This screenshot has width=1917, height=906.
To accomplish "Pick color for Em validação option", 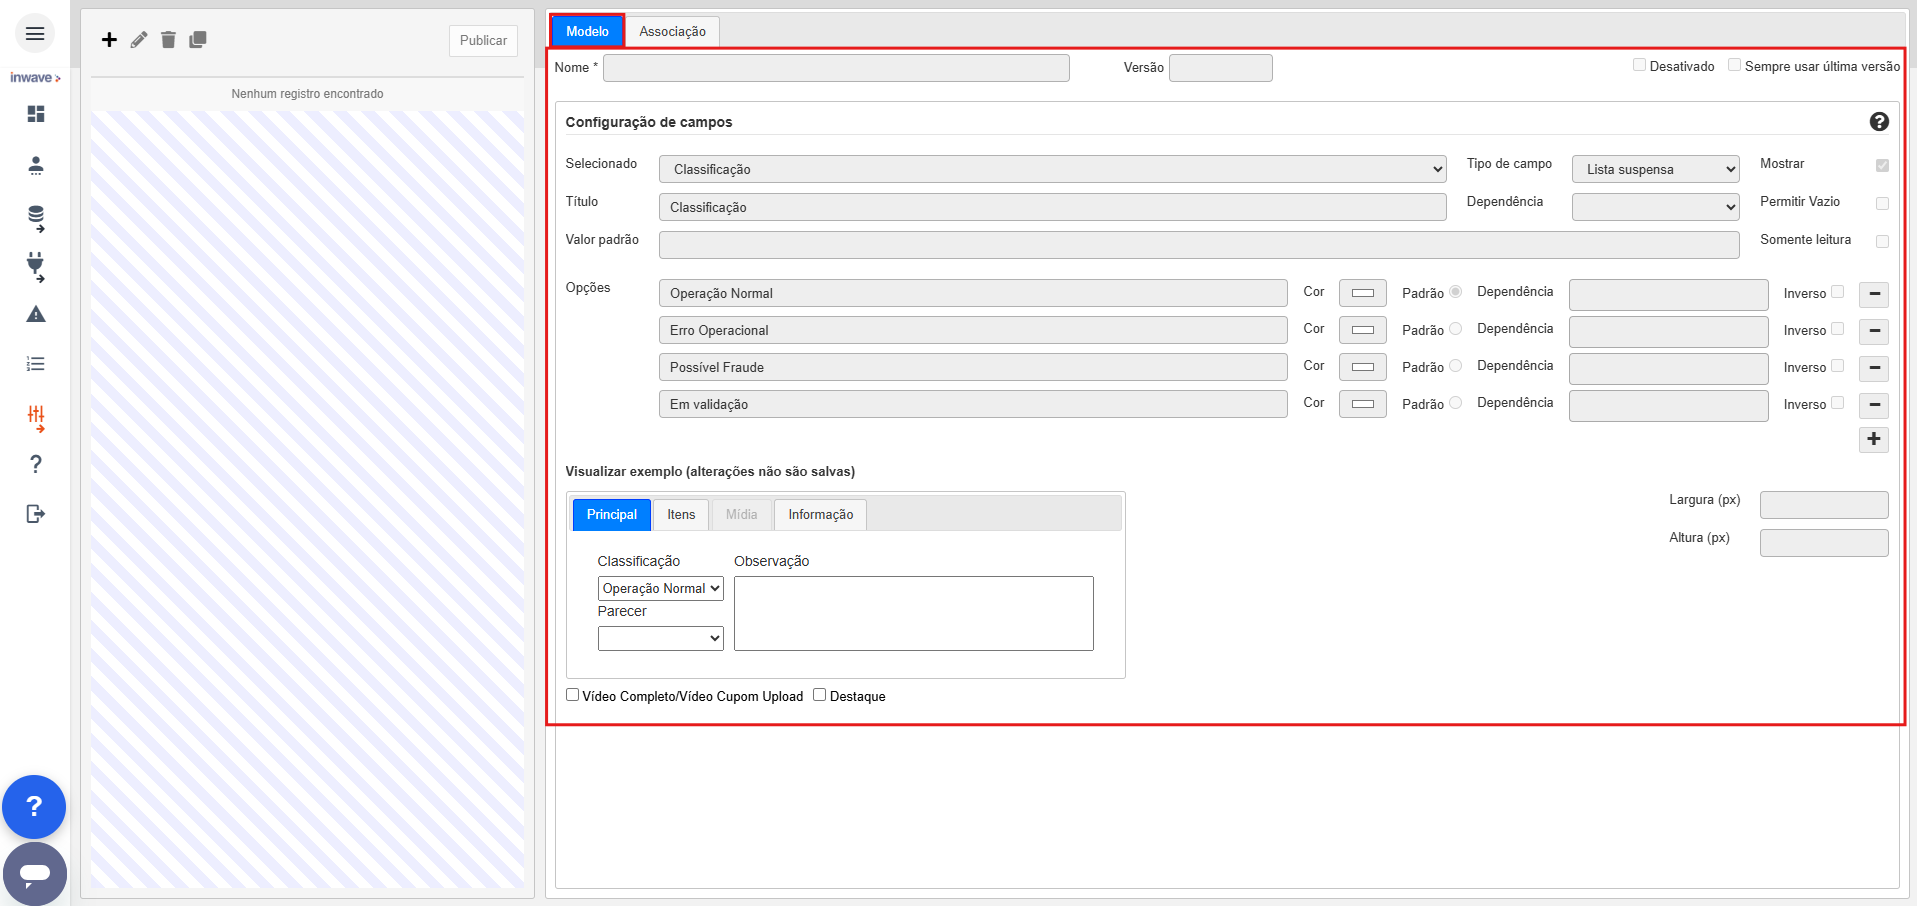I will [1363, 404].
